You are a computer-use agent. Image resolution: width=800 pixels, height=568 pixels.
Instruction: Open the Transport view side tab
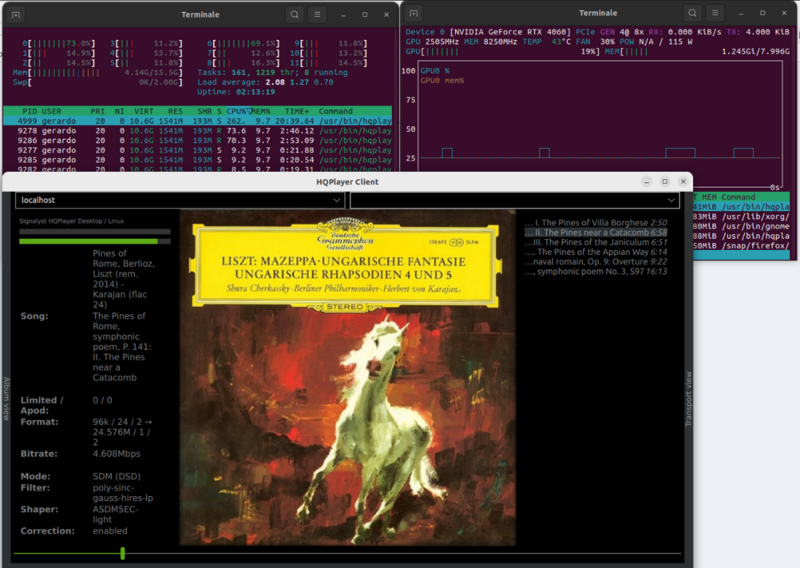point(686,398)
